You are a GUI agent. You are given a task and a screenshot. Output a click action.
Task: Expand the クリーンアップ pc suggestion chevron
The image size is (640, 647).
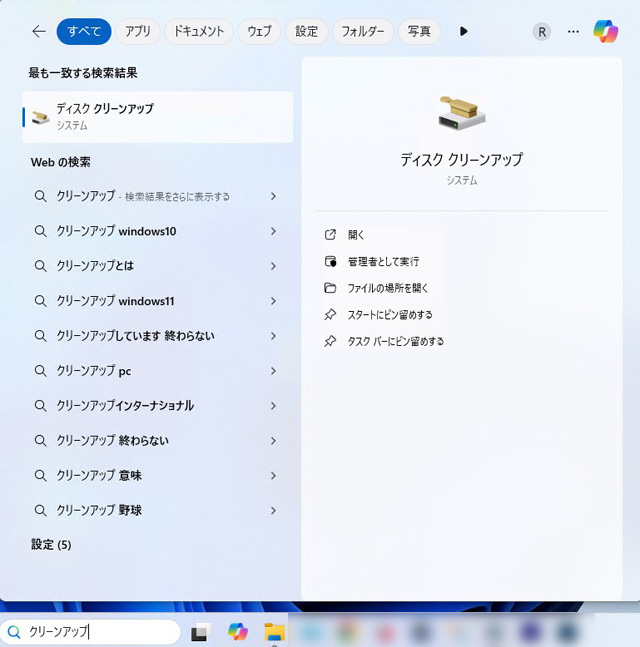point(273,371)
